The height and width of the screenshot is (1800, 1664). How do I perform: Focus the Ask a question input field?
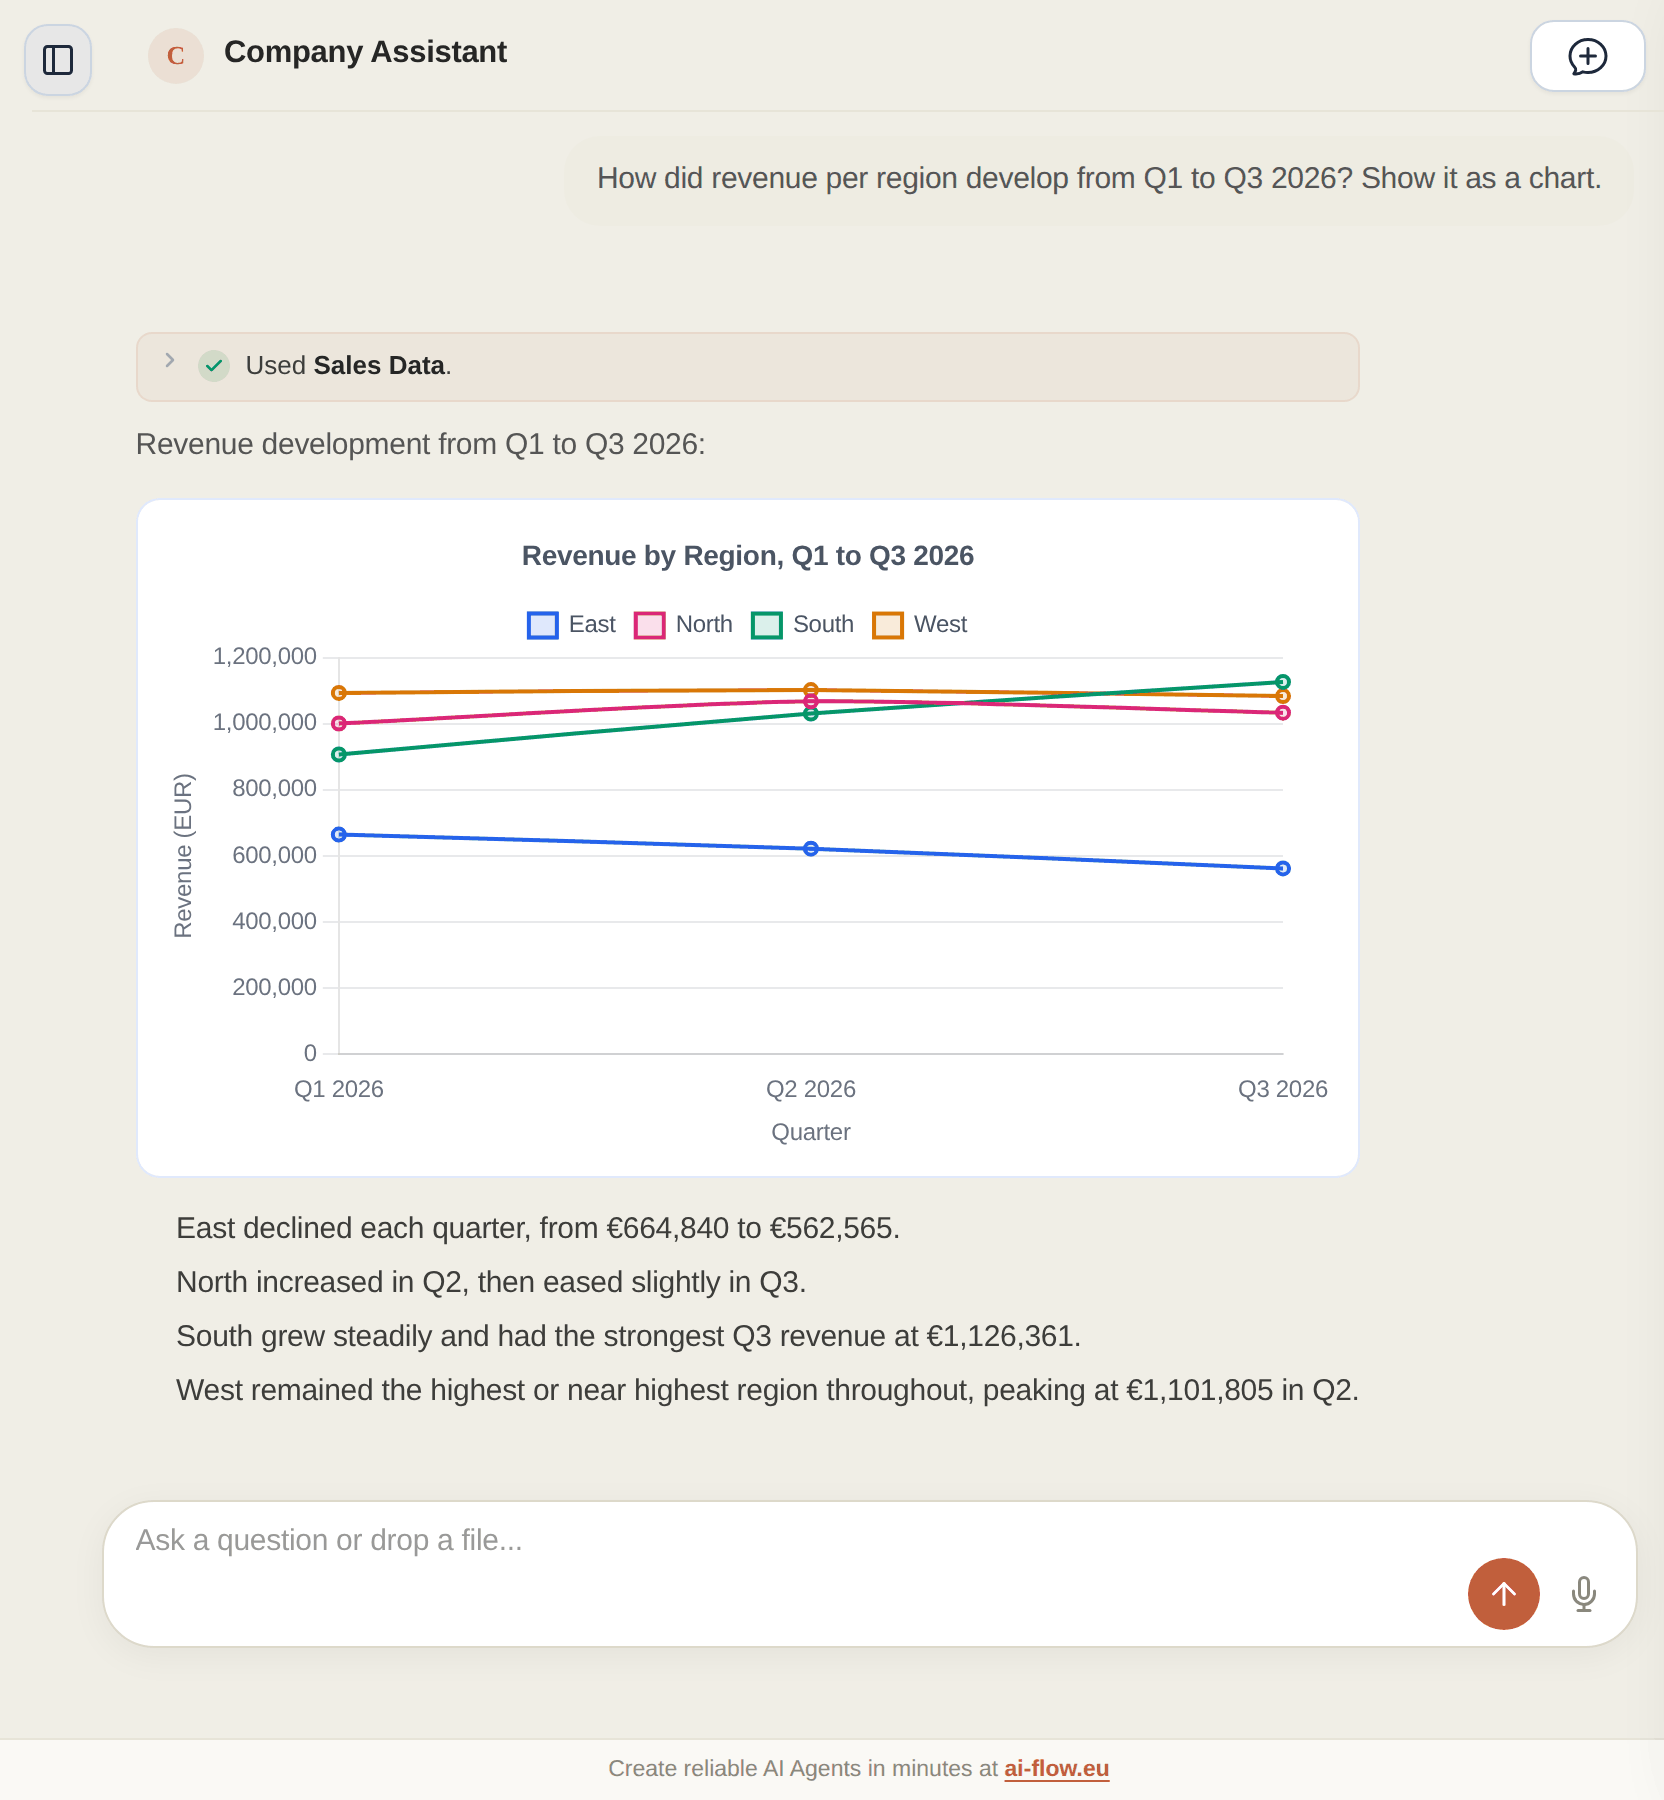870,1574
